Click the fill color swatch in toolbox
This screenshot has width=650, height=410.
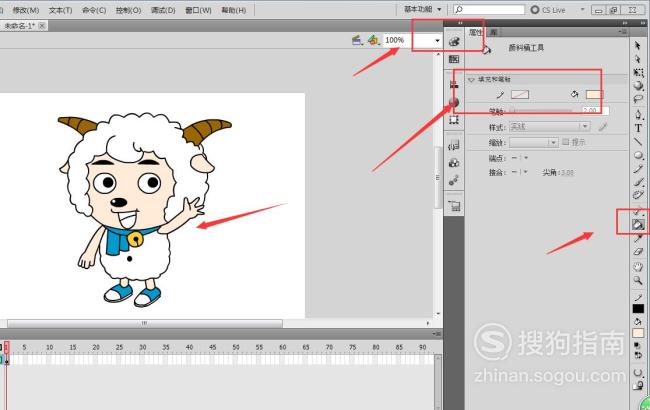(x=638, y=333)
